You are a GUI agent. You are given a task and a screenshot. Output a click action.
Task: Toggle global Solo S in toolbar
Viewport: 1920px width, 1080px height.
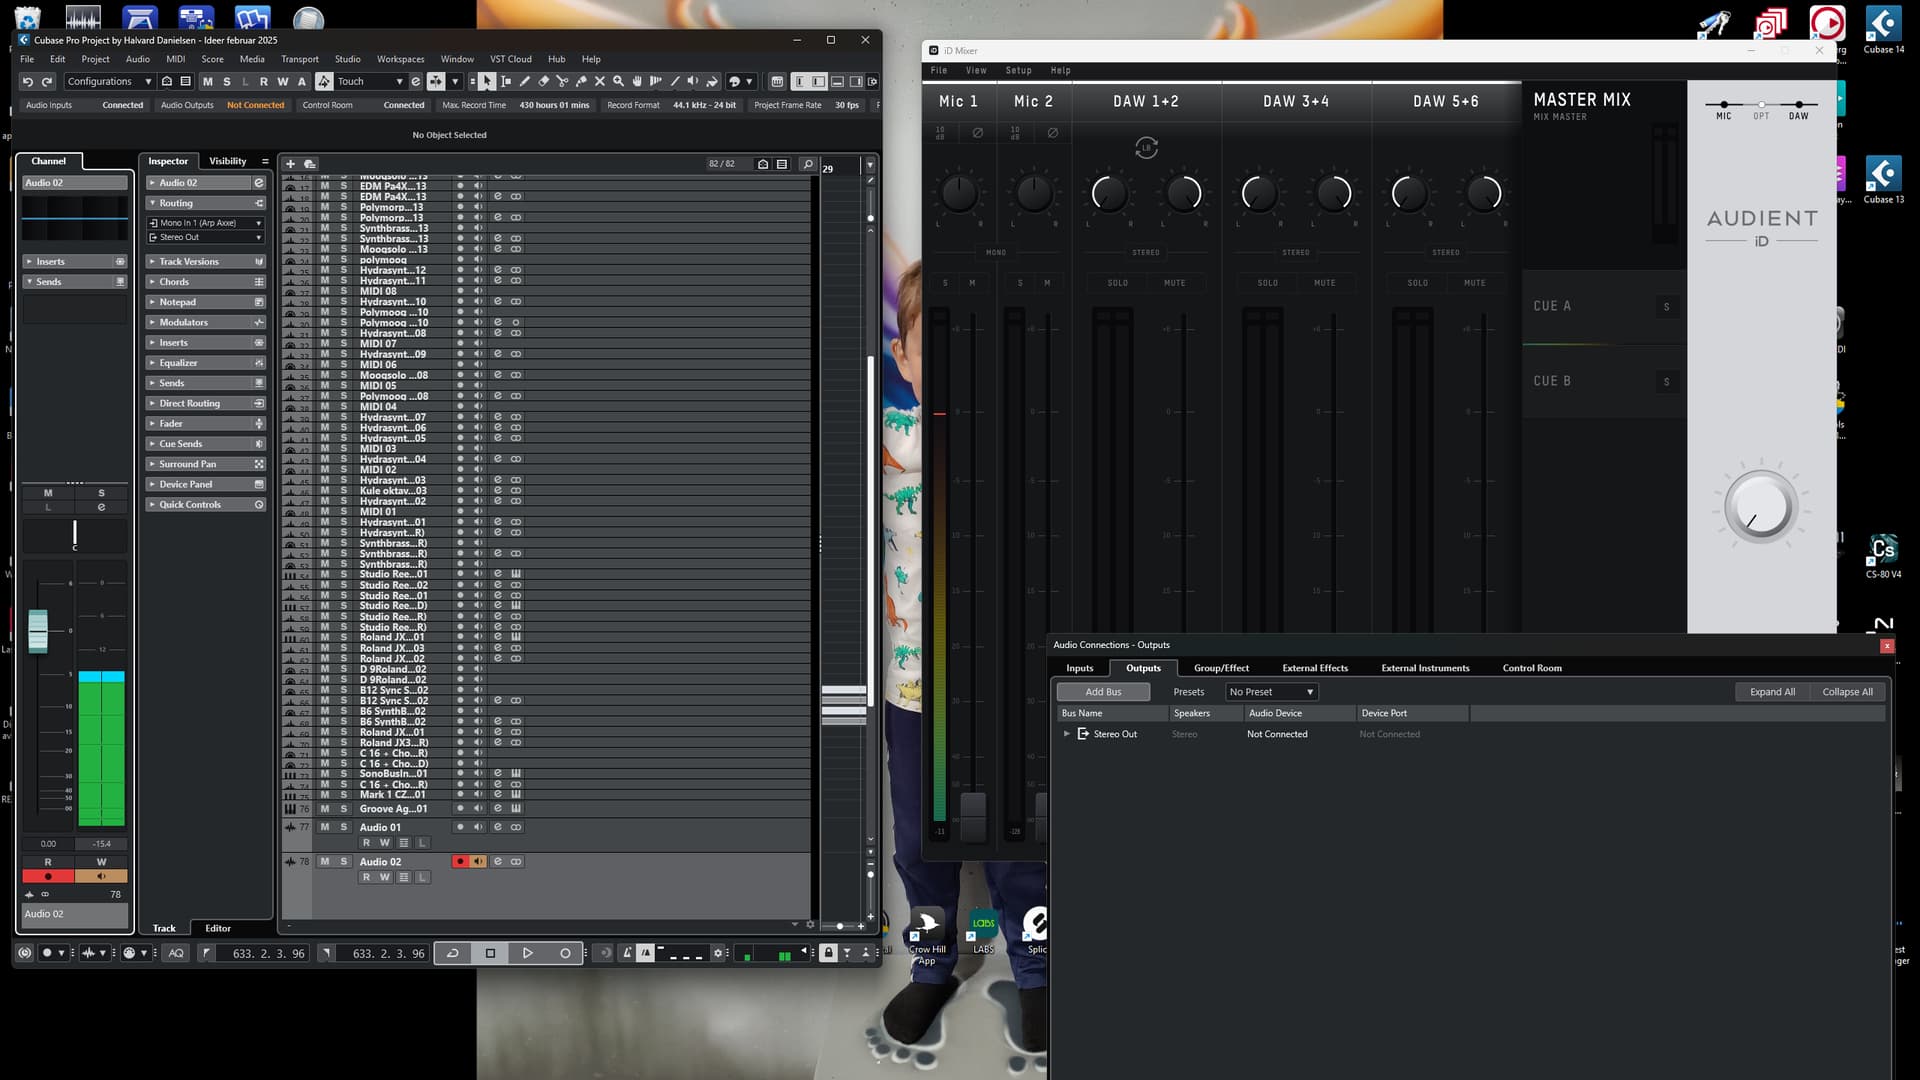coord(227,82)
